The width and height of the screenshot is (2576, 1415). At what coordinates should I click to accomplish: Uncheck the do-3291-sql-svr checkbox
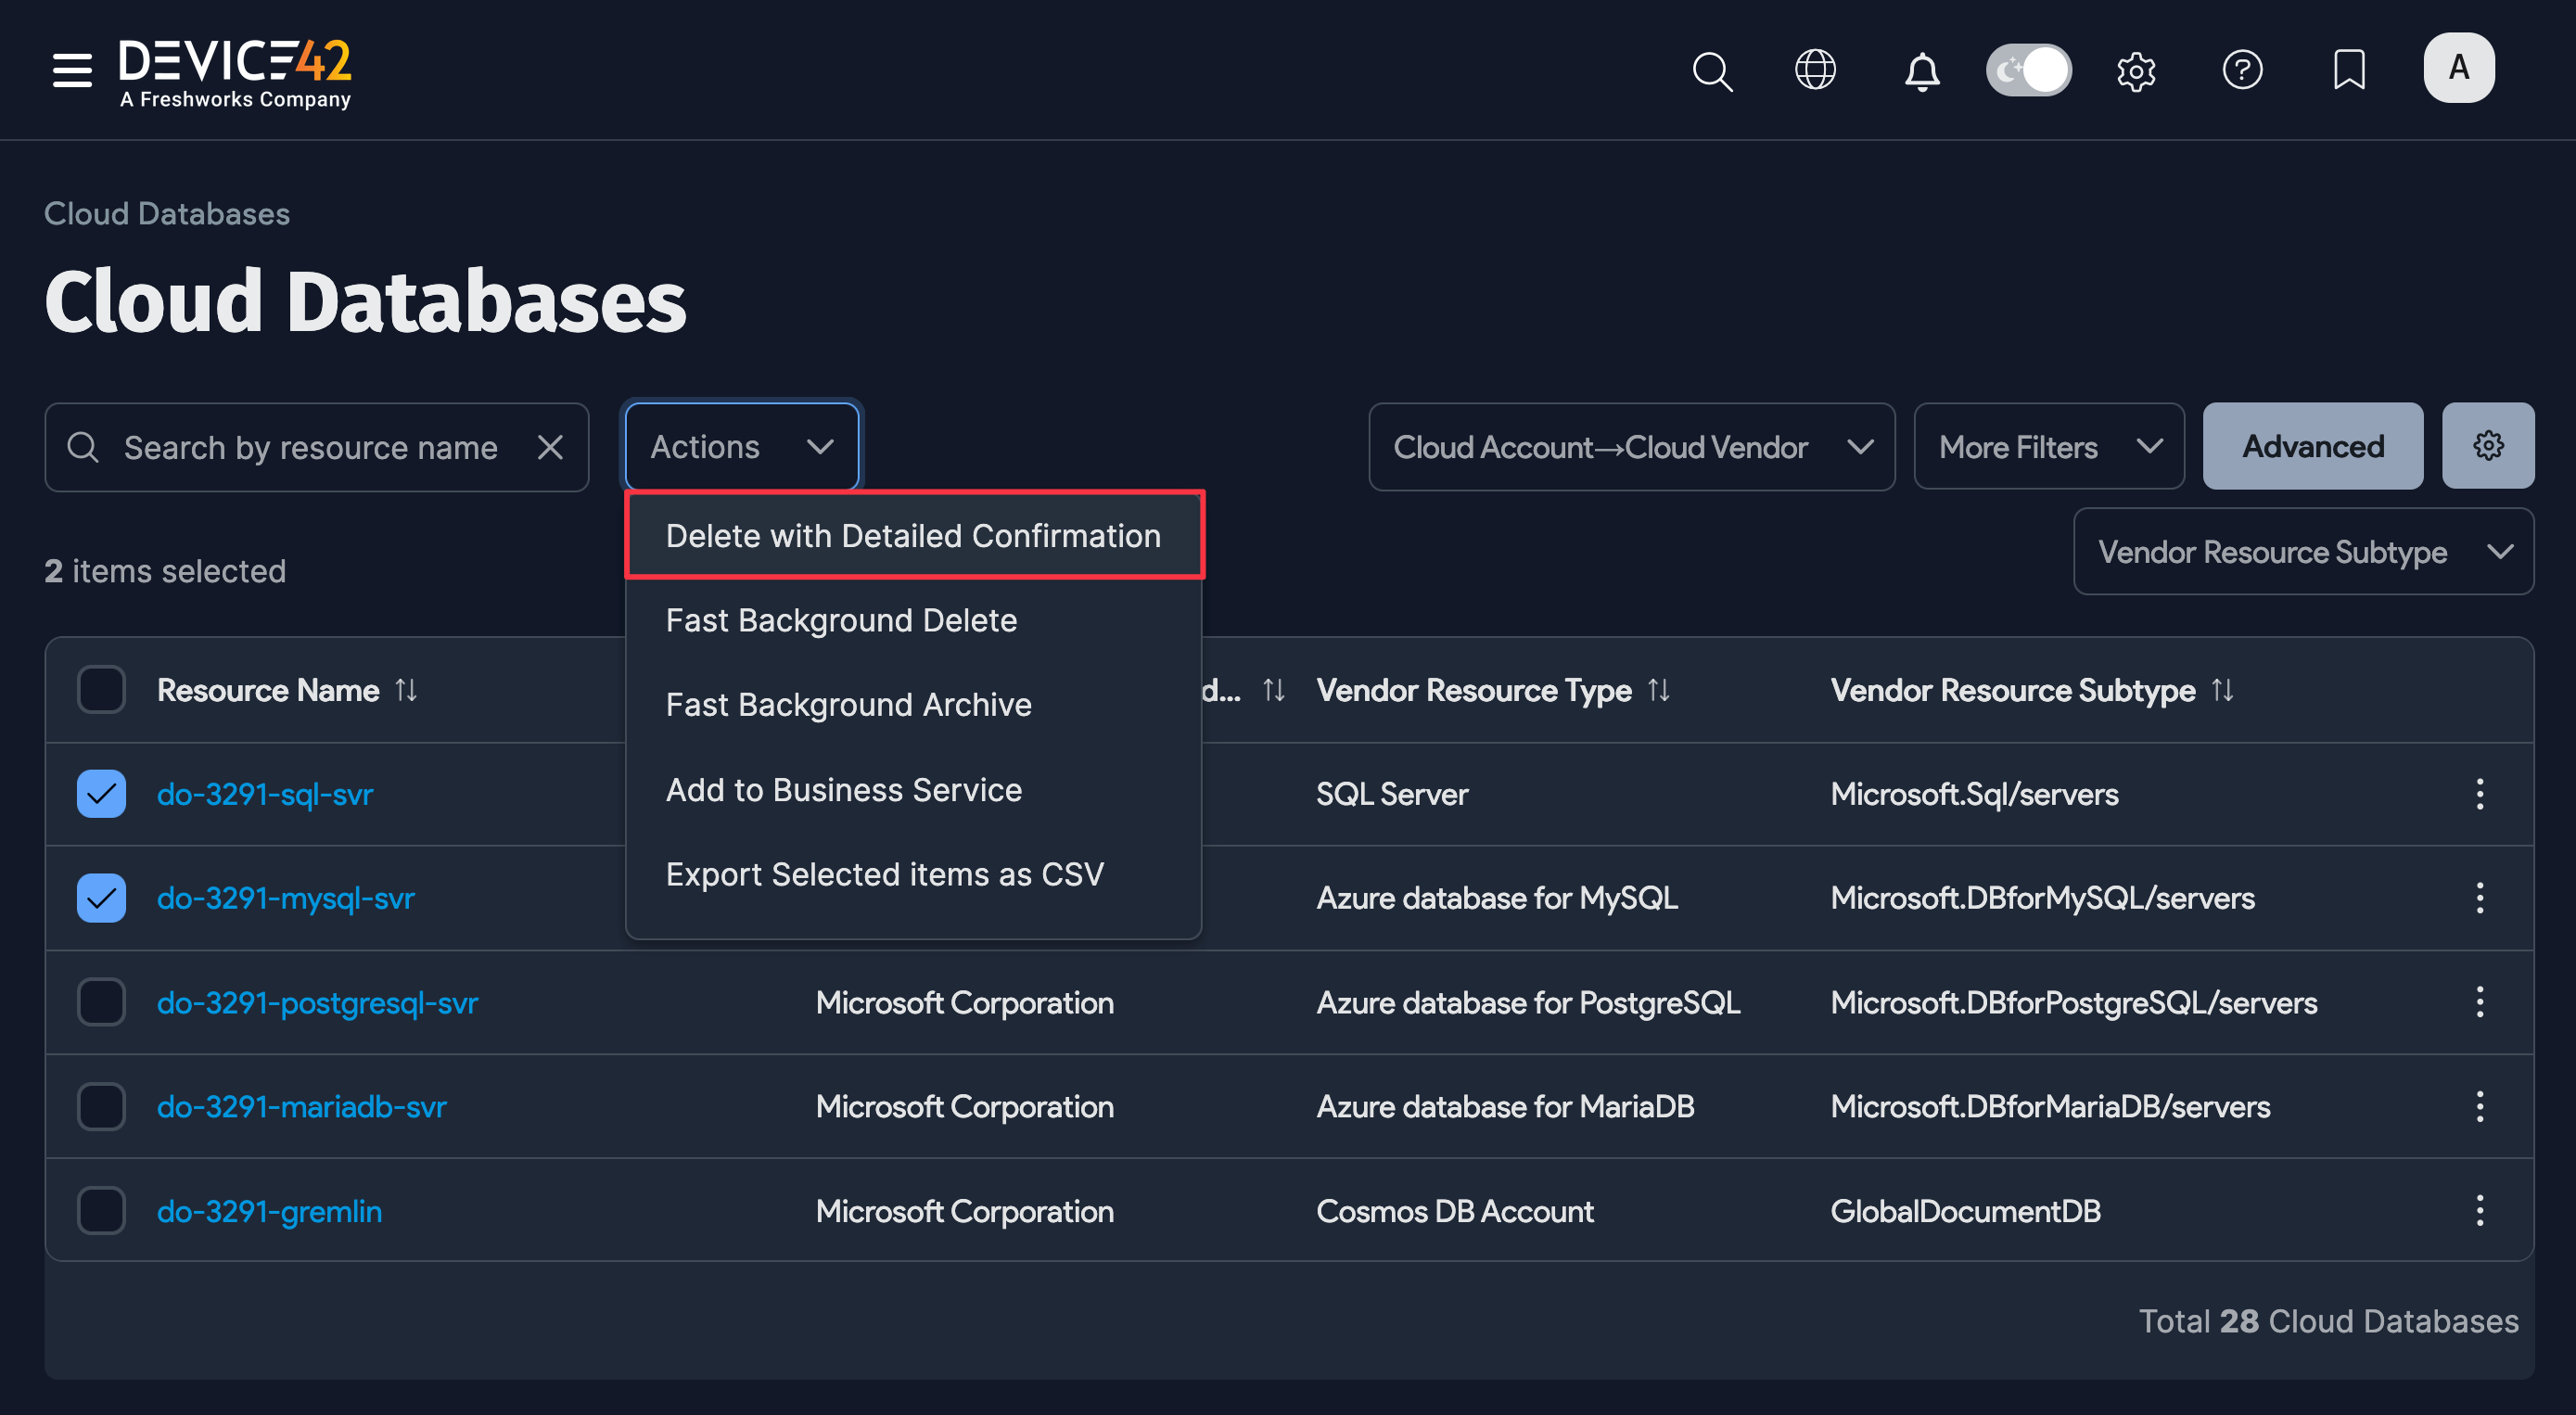click(x=101, y=794)
